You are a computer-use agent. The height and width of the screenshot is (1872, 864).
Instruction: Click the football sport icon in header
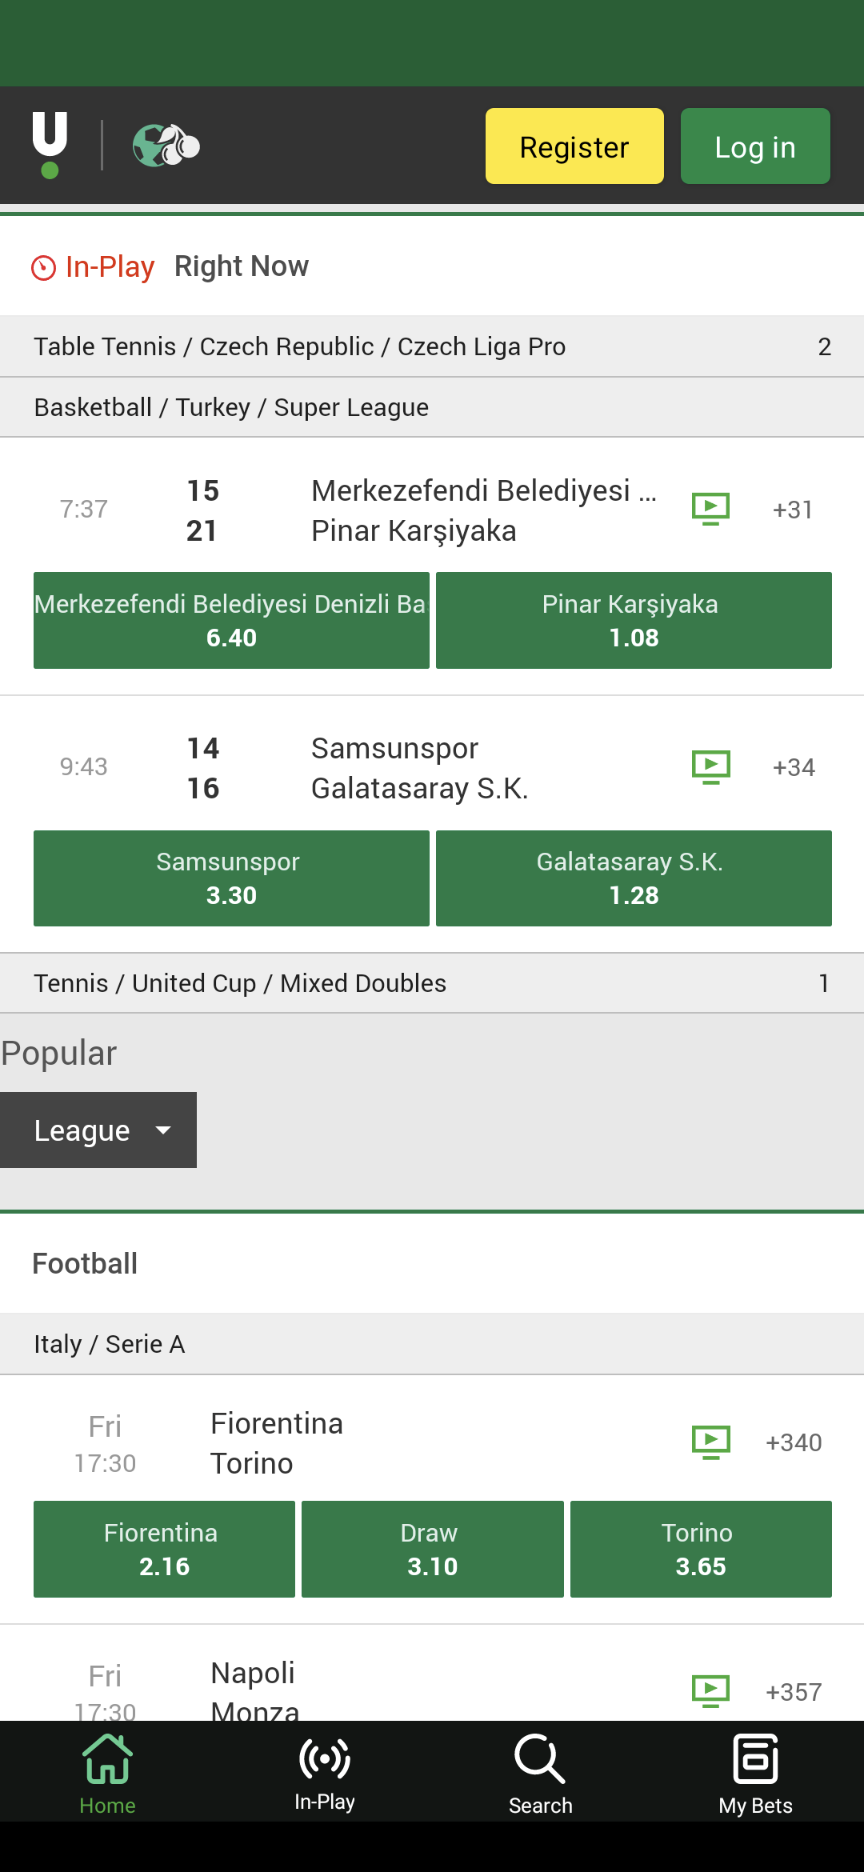(x=166, y=144)
